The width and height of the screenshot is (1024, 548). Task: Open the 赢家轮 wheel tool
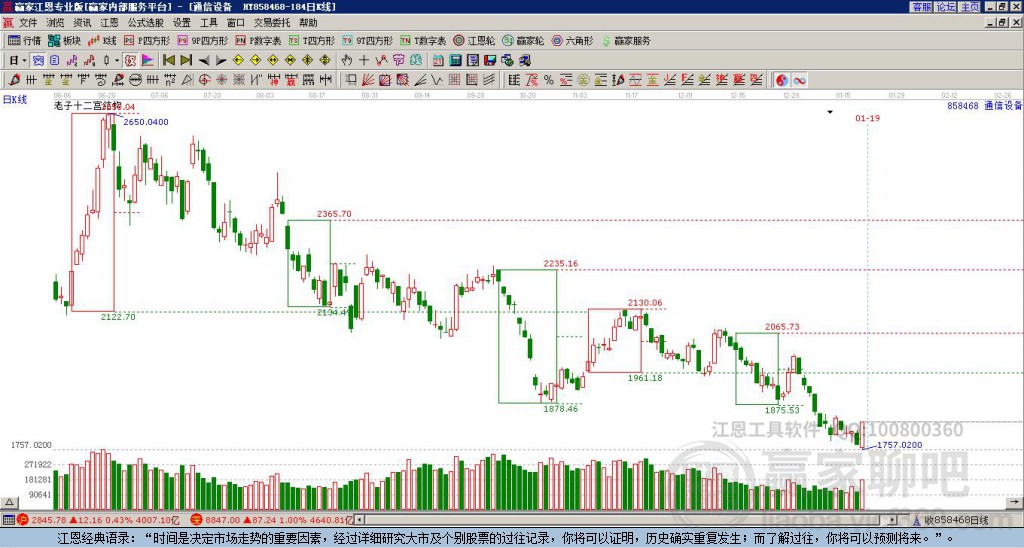tap(523, 41)
